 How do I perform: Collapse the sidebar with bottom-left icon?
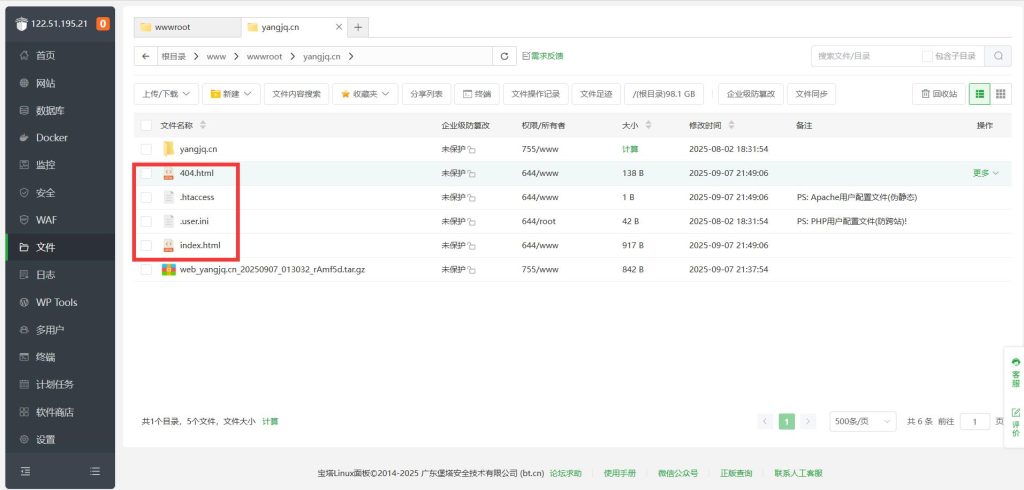click(x=25, y=471)
